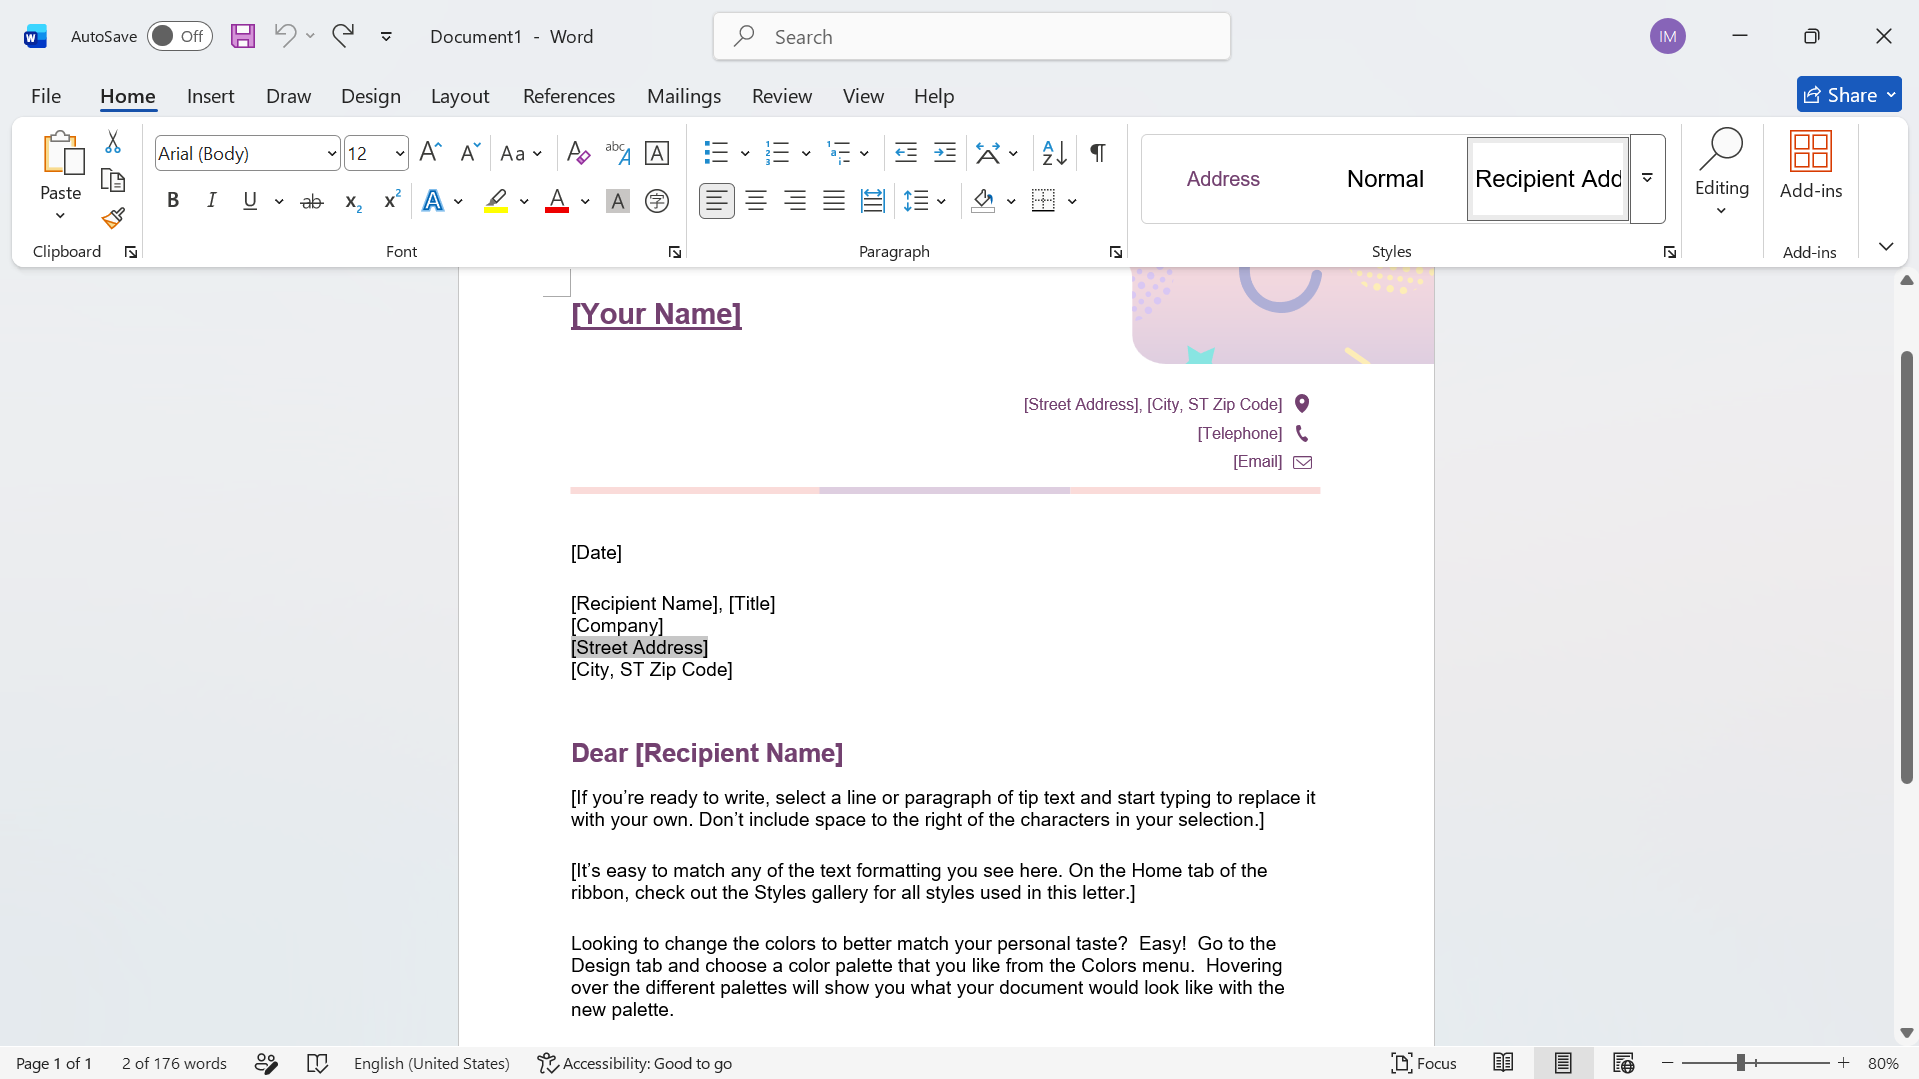Apply character border icon
This screenshot has height=1079, width=1919.
click(x=657, y=153)
